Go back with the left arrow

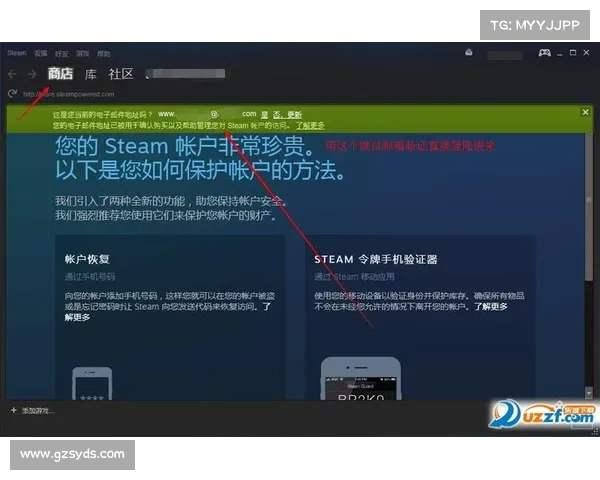(12, 74)
